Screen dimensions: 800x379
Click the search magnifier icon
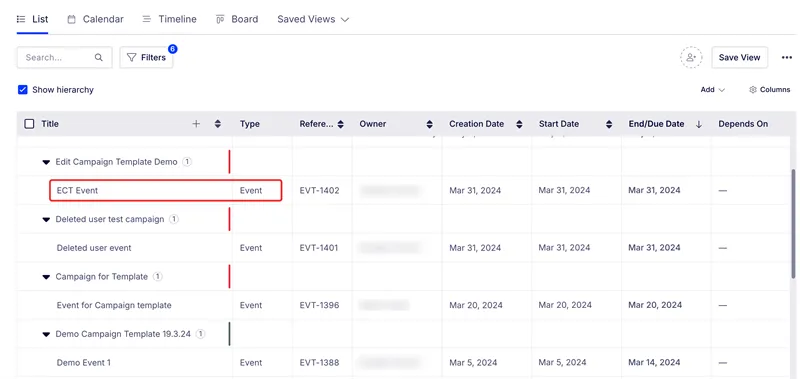98,58
